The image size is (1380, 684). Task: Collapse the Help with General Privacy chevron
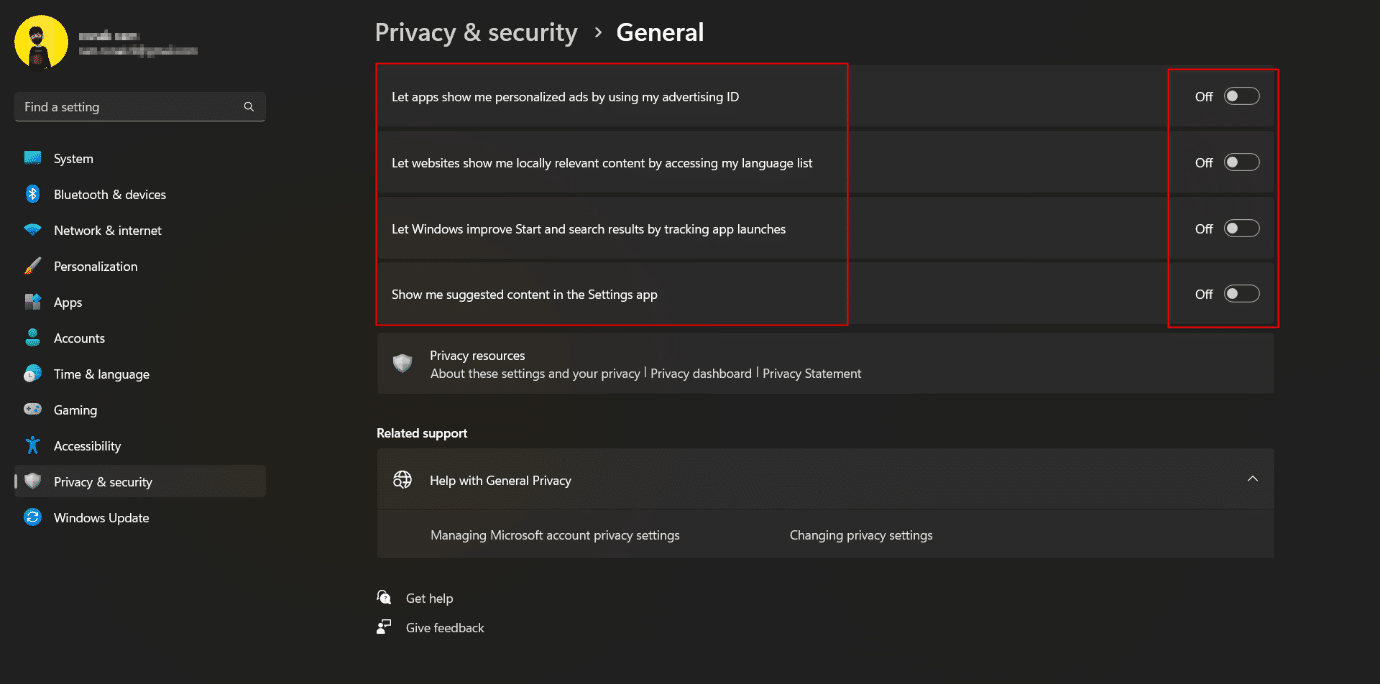coord(1252,480)
